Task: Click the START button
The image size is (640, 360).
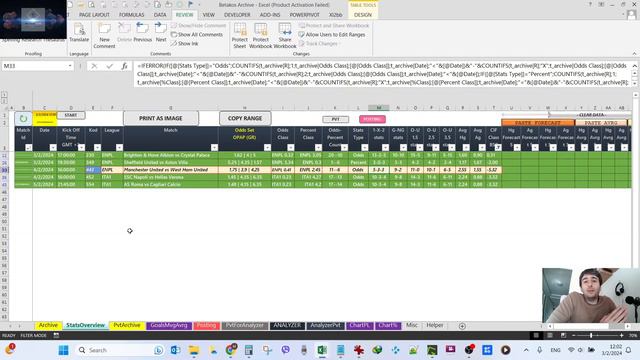Action: (71, 115)
